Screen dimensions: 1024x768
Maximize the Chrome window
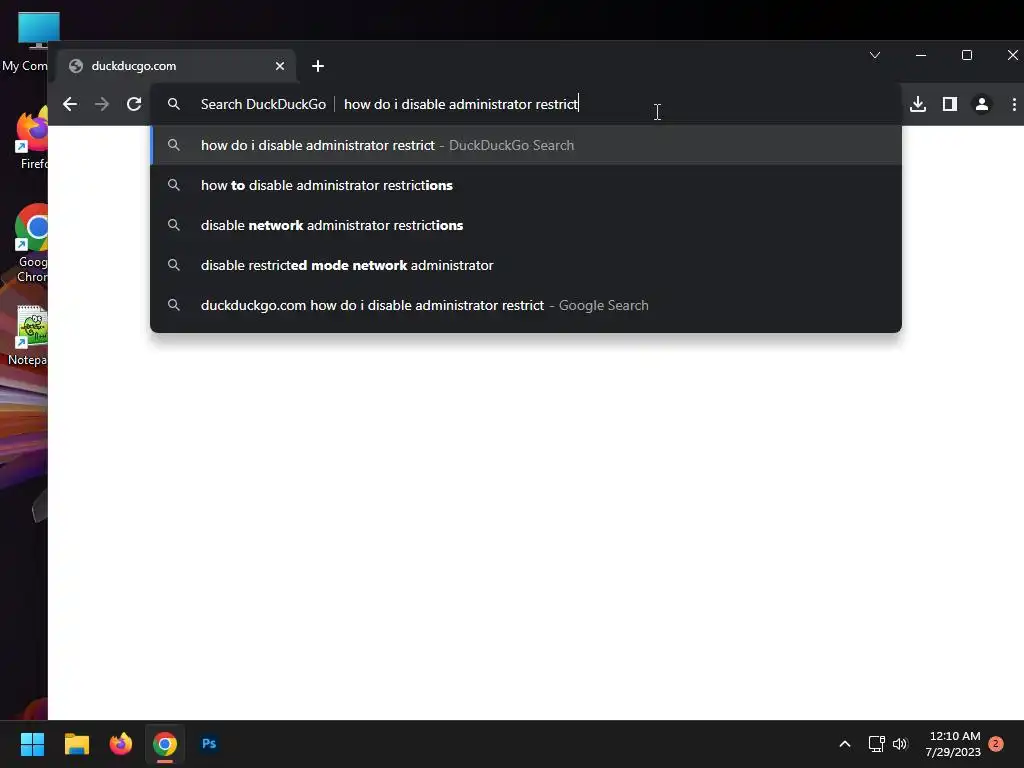(967, 56)
